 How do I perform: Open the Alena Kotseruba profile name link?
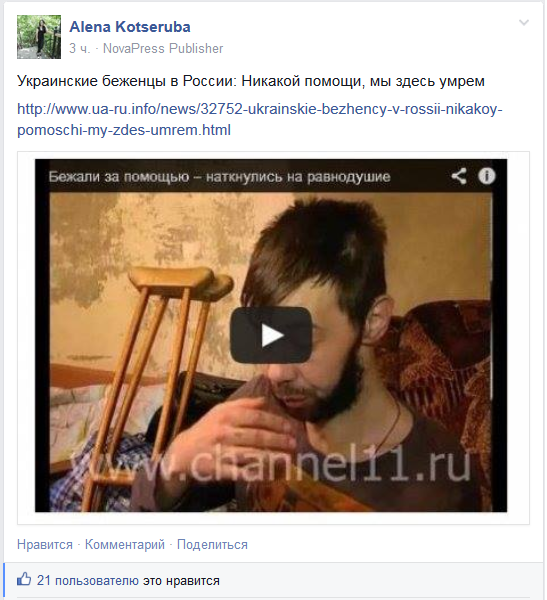click(130, 27)
